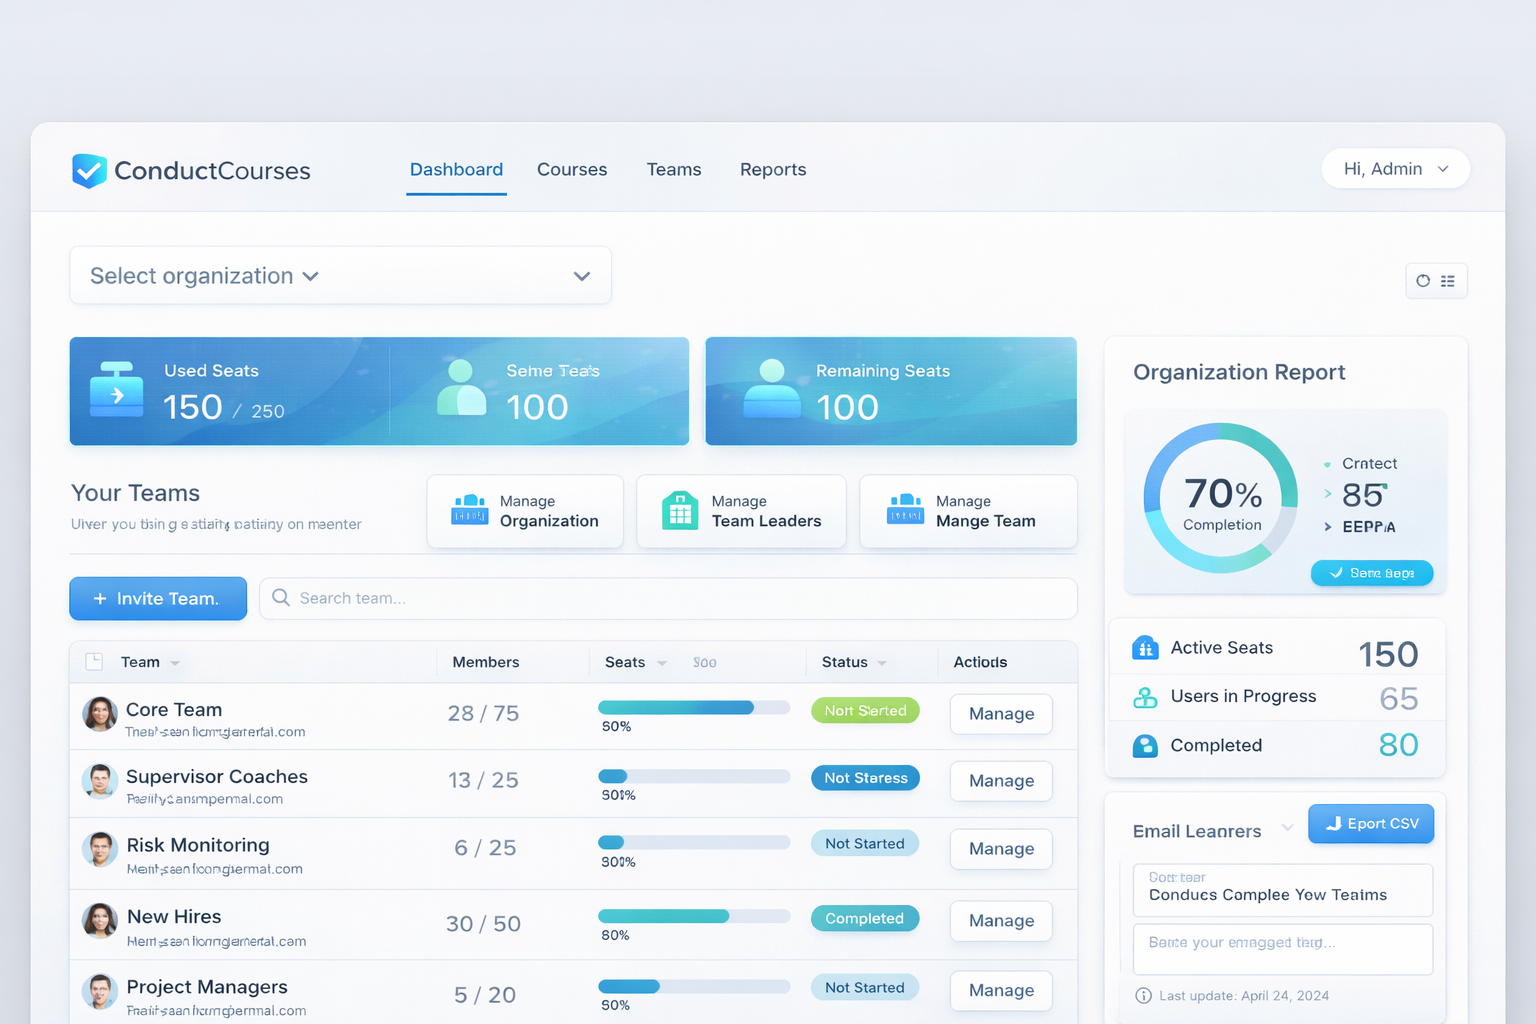Open the Reports section
Viewport: 1536px width, 1024px height.
[x=772, y=169]
